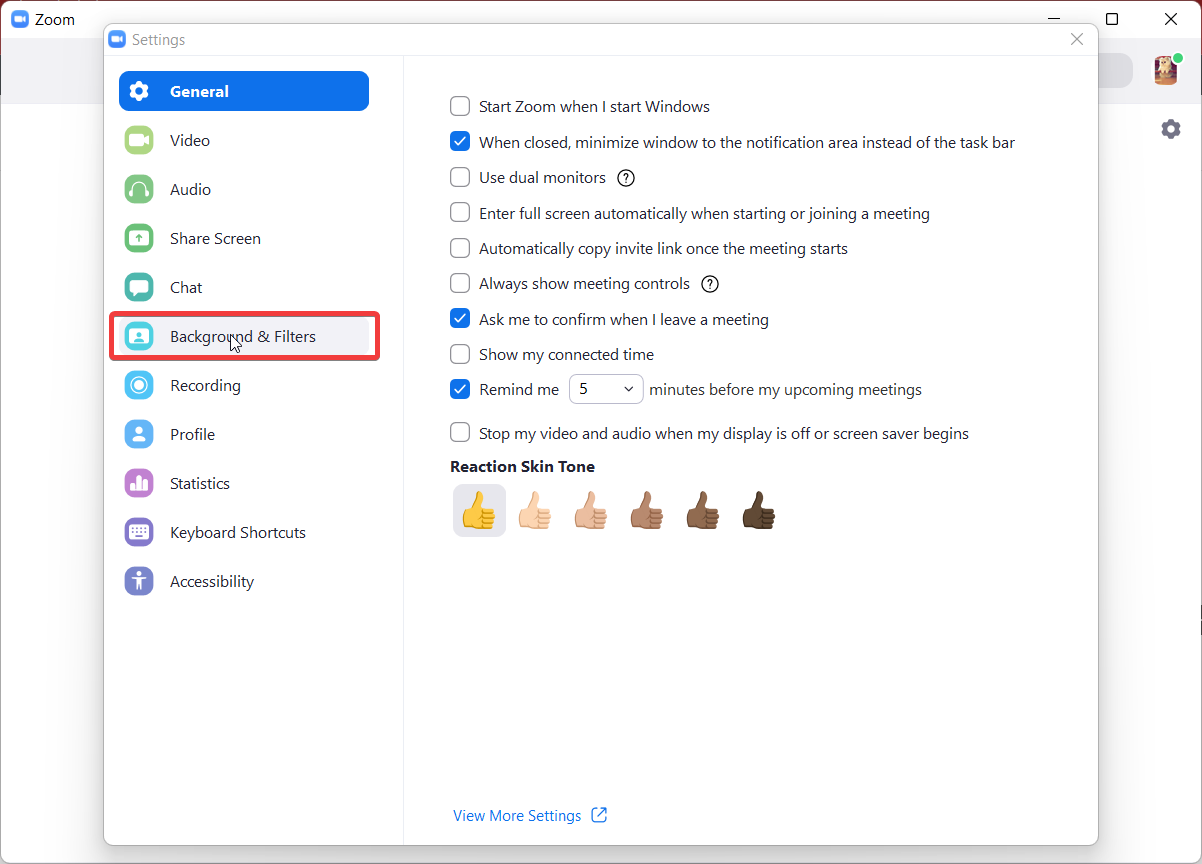The image size is (1202, 864).
Task: Enable Automatically copy invite link checkbox
Action: coord(460,248)
